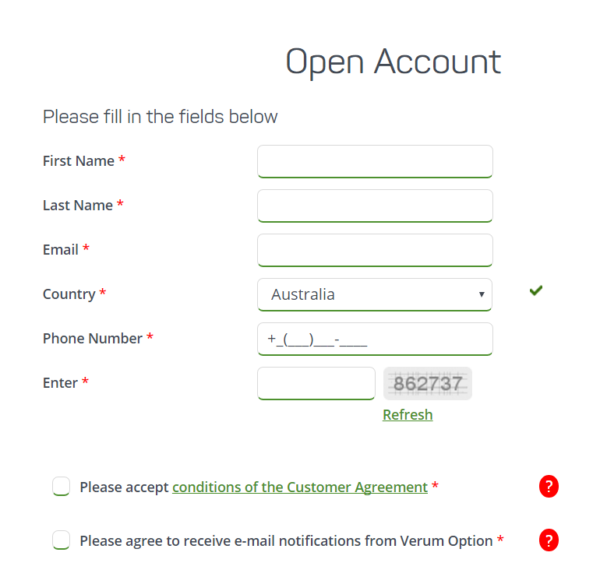Tick the e-mail notifications agreement checkbox

click(61, 540)
